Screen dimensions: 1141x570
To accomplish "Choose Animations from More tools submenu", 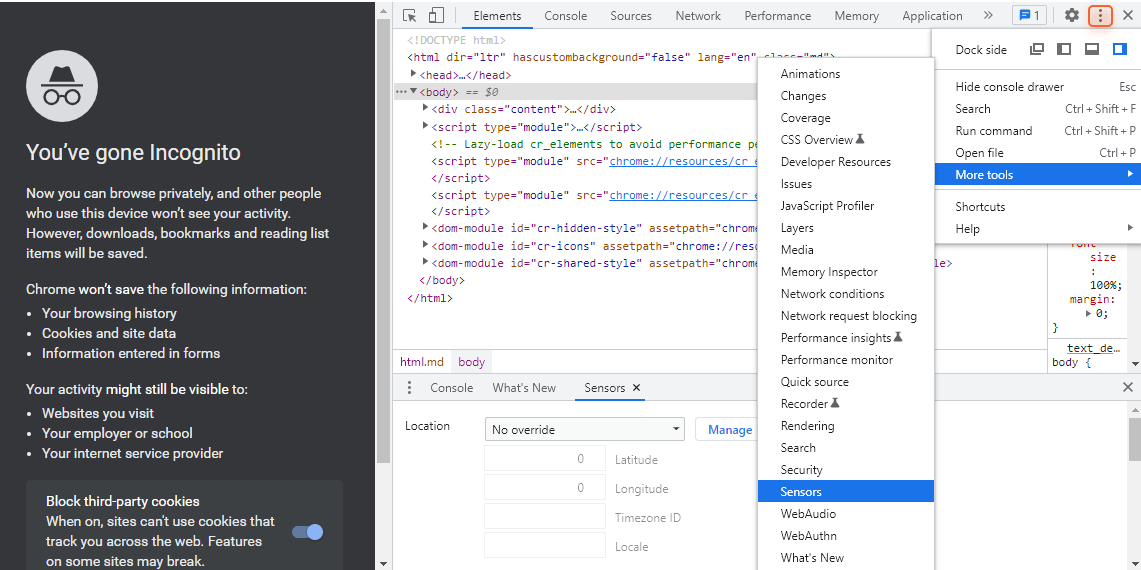I will (846, 74).
